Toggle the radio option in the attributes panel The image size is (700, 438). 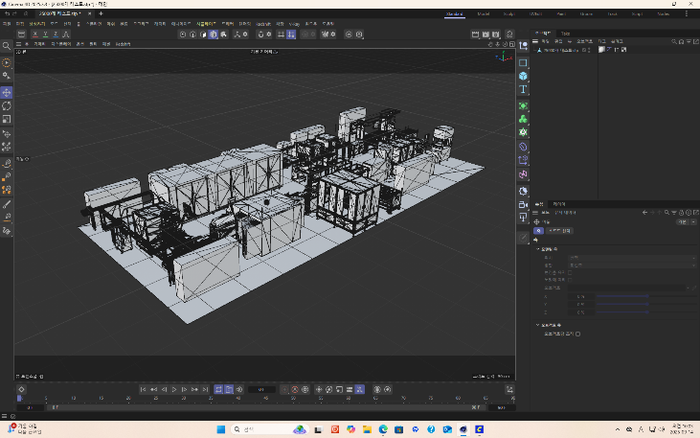tap(578, 334)
